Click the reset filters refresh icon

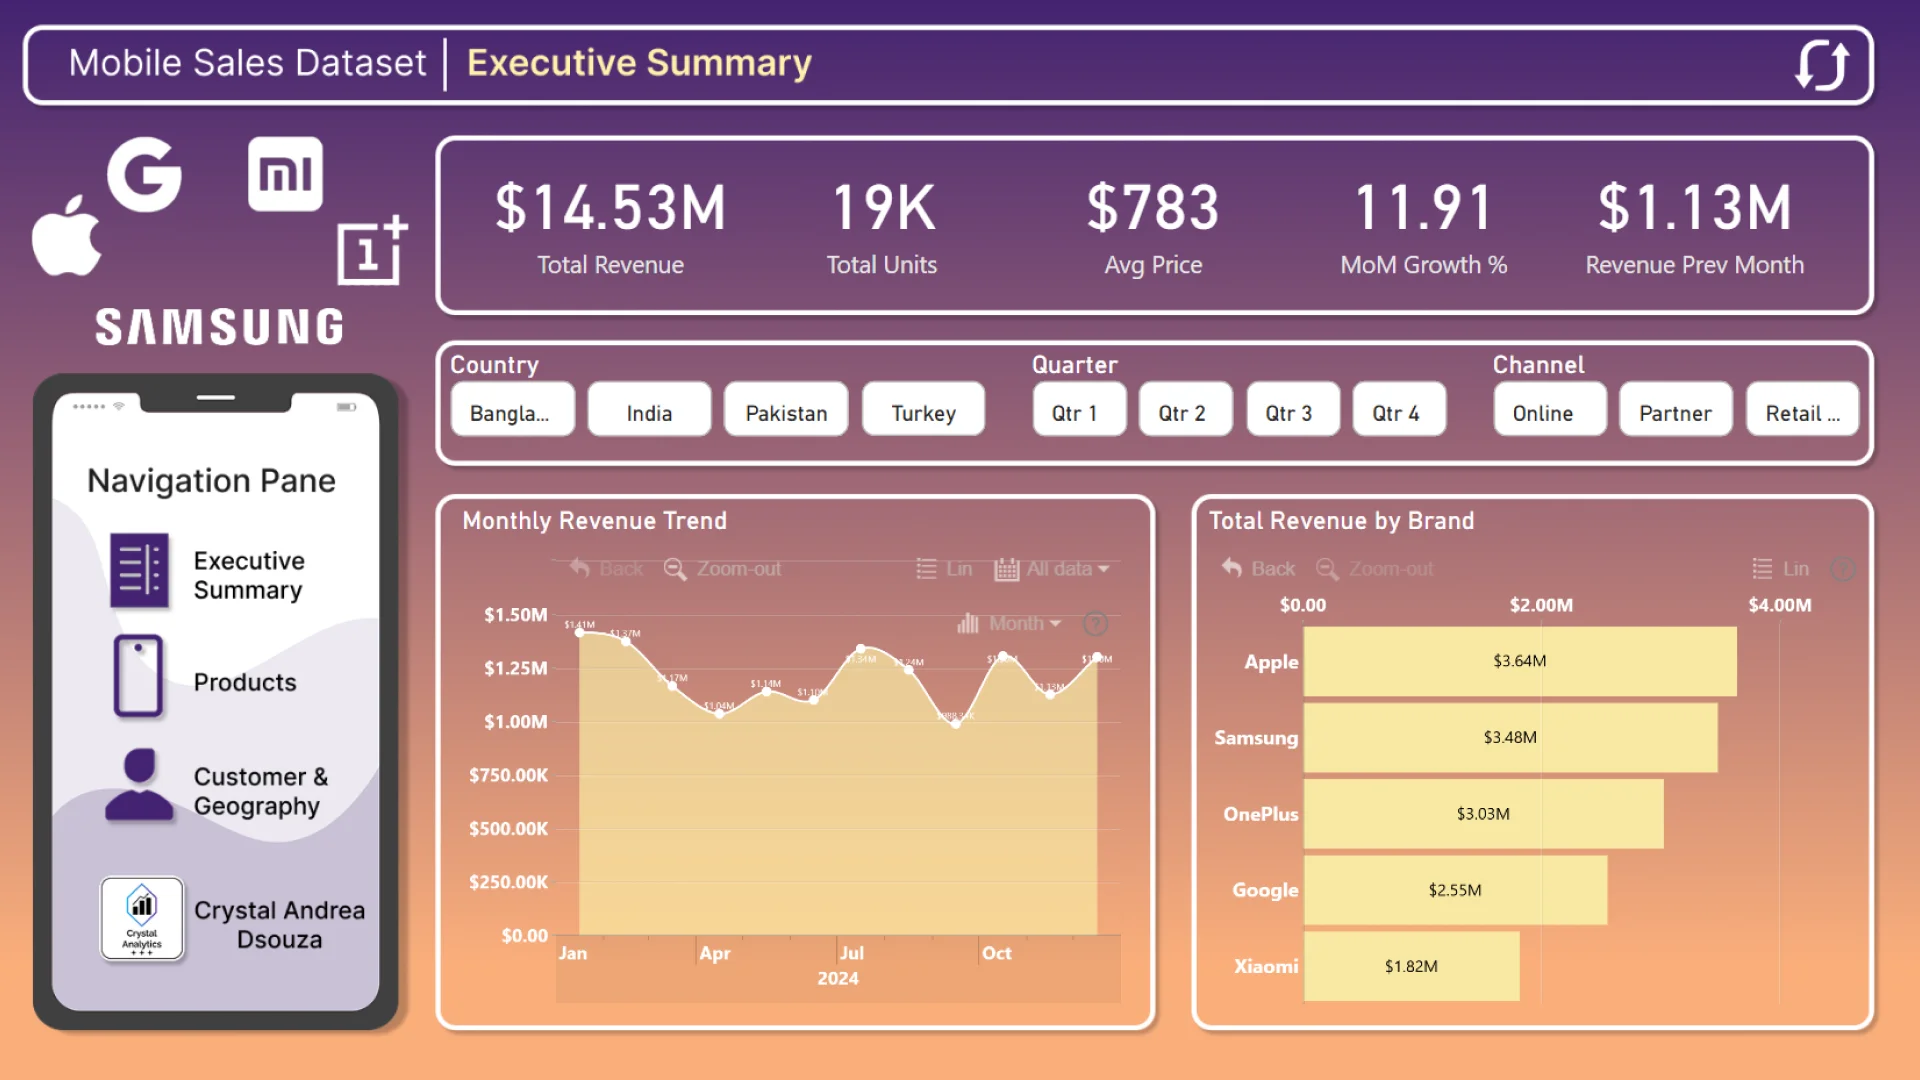pyautogui.click(x=1822, y=65)
